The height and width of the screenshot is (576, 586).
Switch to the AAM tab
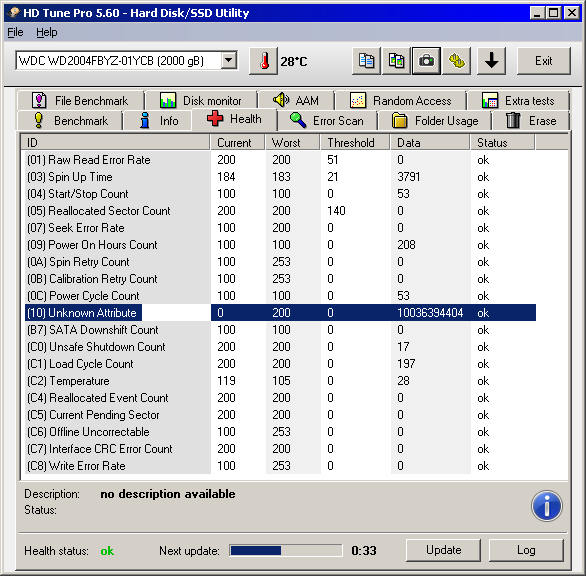tap(296, 101)
